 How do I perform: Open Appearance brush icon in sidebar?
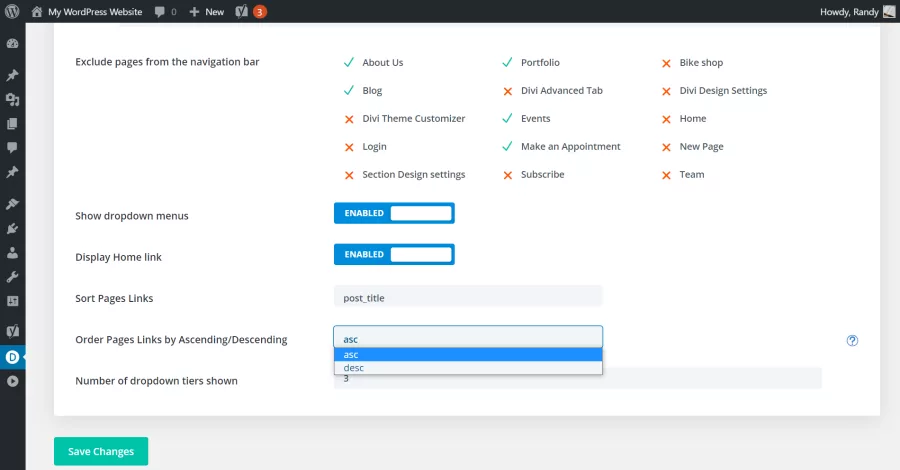(12, 204)
